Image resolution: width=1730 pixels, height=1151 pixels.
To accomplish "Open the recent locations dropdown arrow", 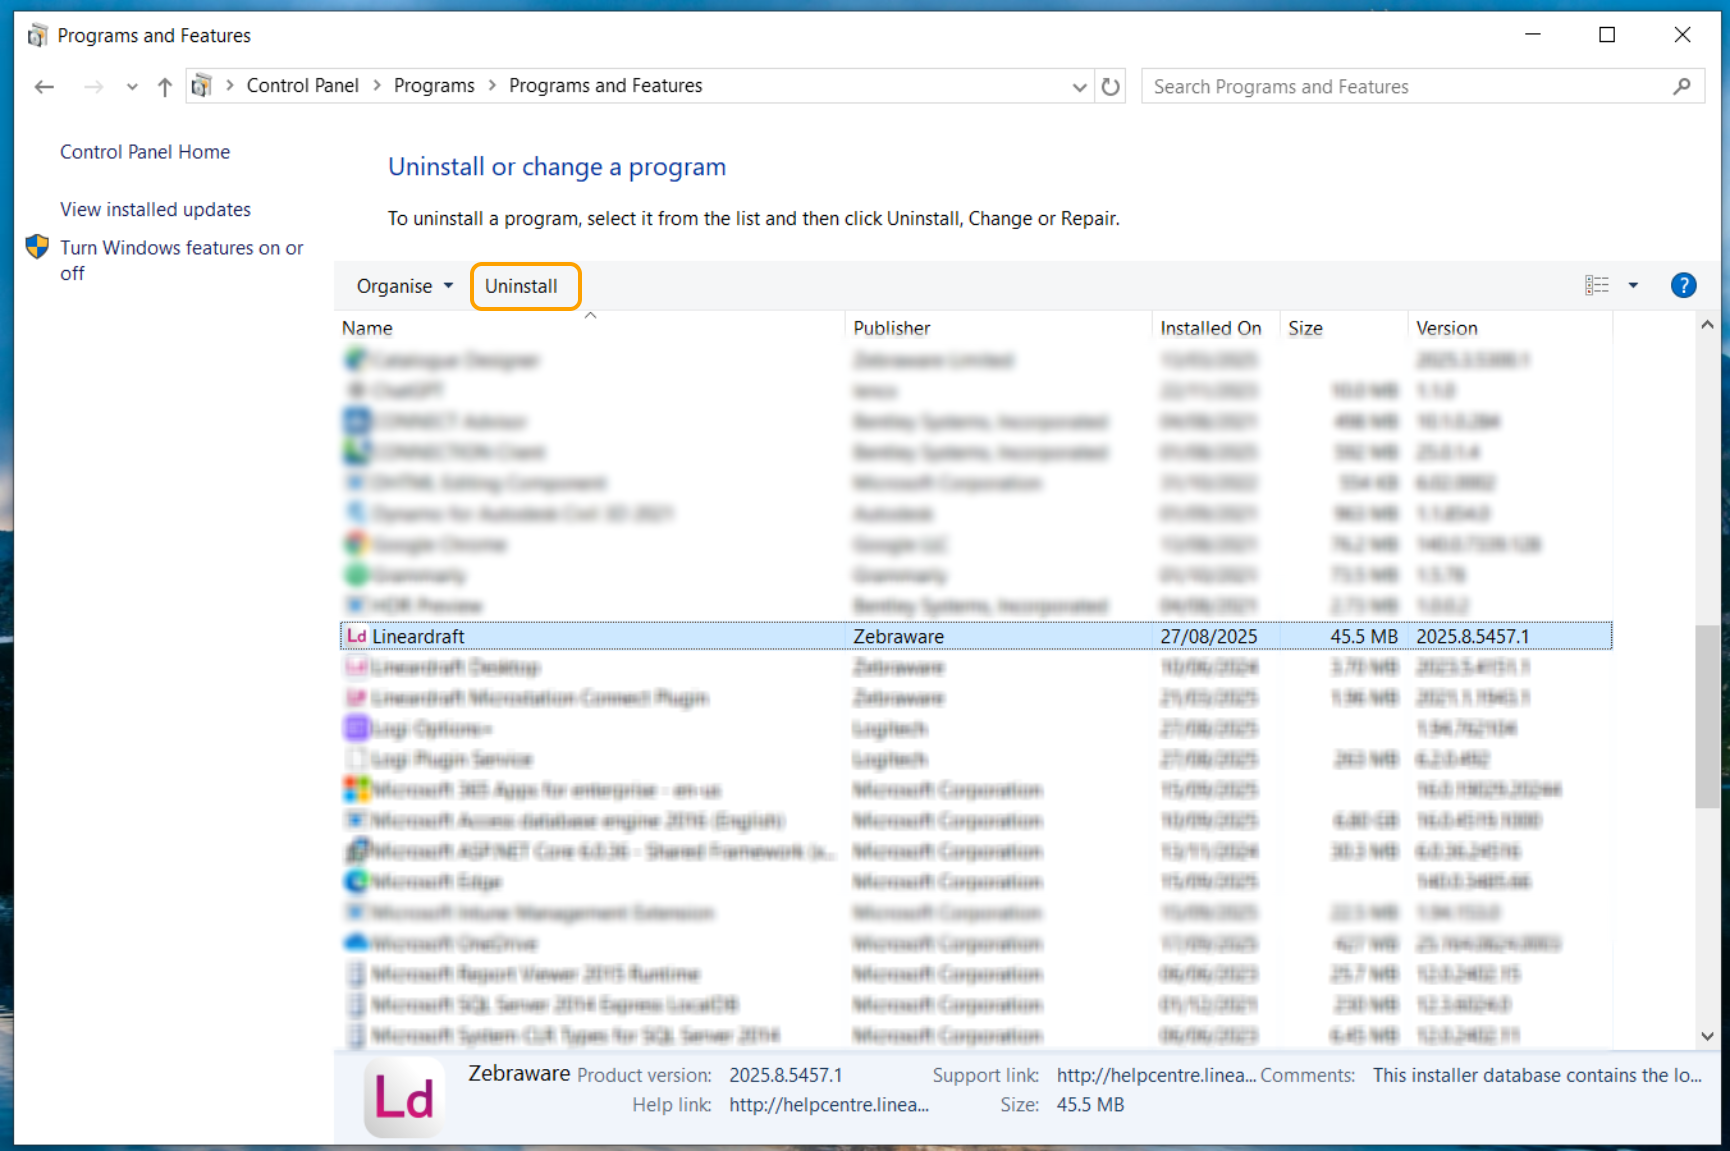I will coord(132,87).
